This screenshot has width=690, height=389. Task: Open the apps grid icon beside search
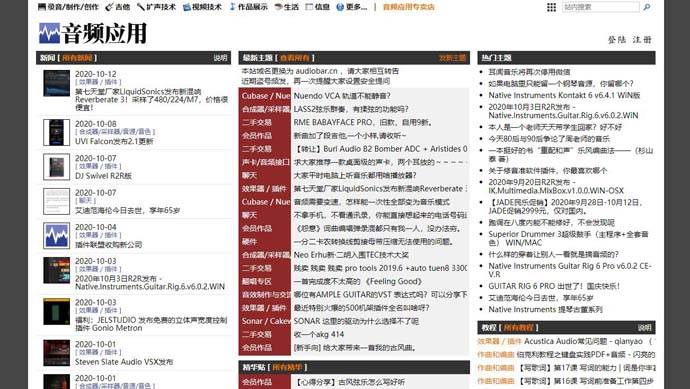pos(551,7)
